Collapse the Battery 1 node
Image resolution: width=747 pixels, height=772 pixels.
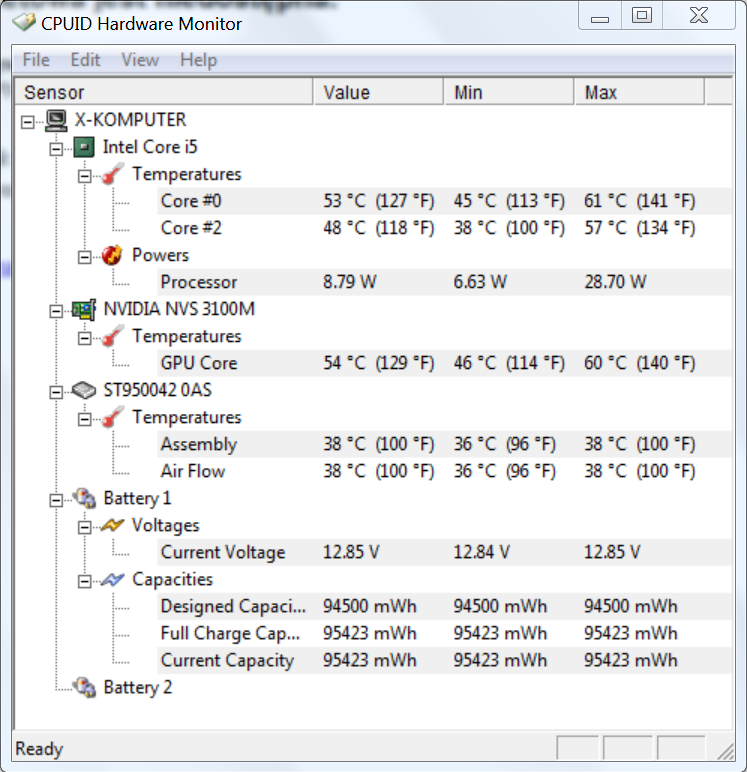[56, 500]
